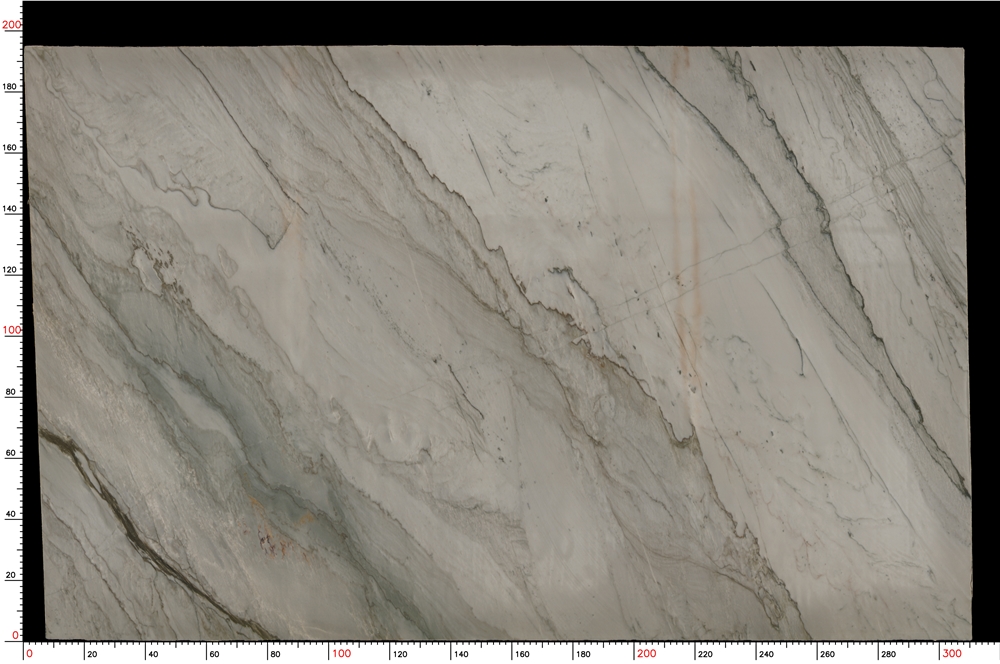The height and width of the screenshot is (664, 1000).
Task: Click the 140 mark on left ruler
Action: (8, 210)
